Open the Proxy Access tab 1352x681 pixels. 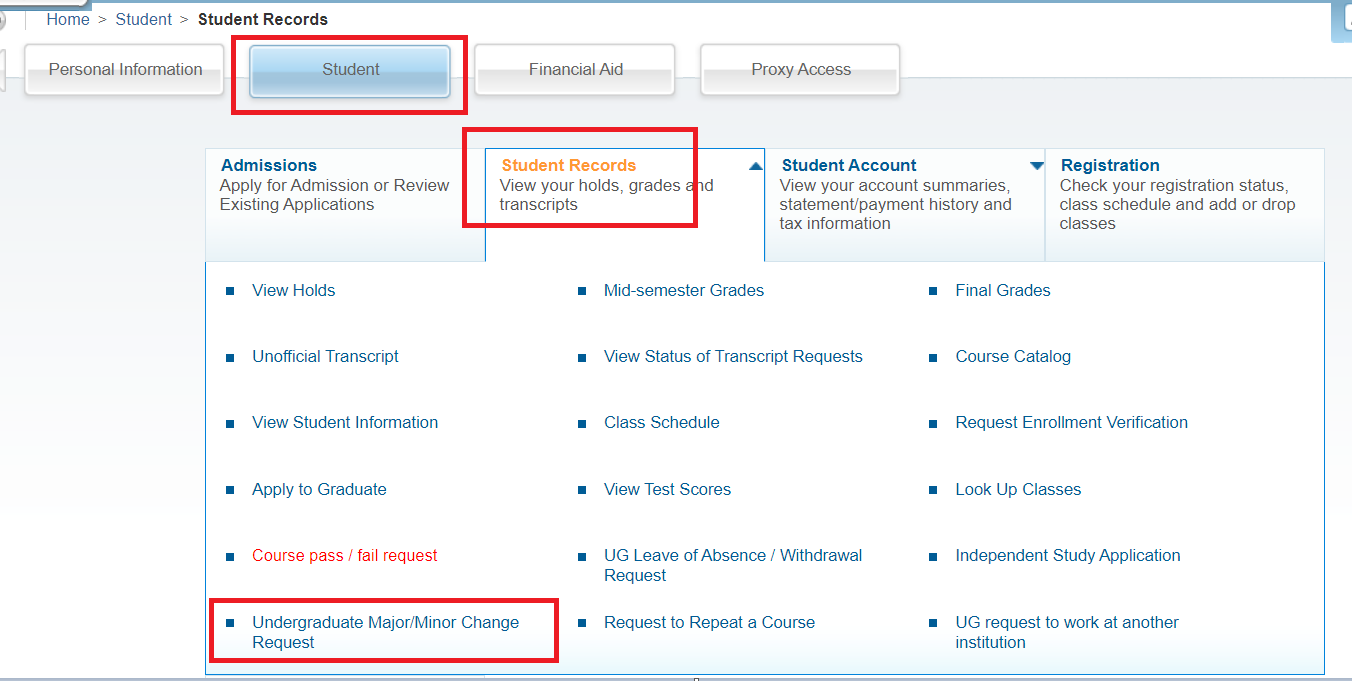(799, 69)
